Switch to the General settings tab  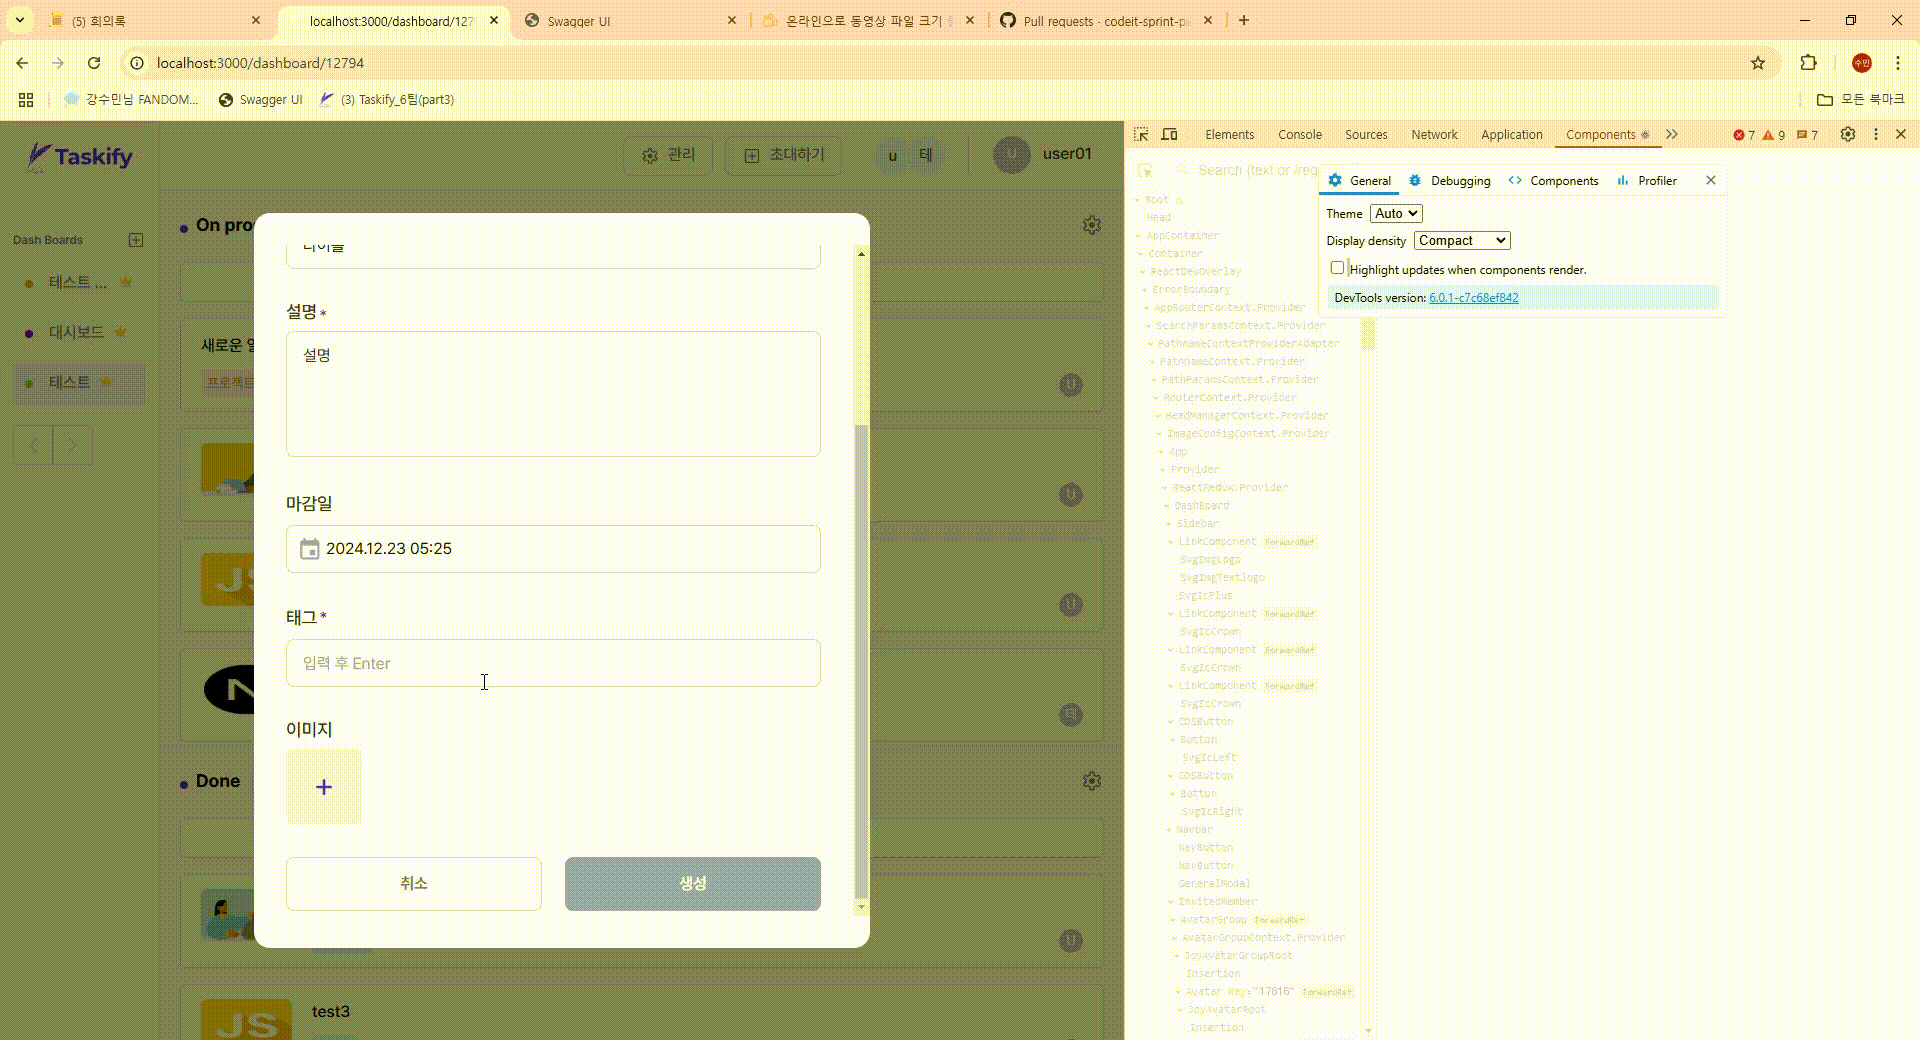pyautogui.click(x=1359, y=181)
